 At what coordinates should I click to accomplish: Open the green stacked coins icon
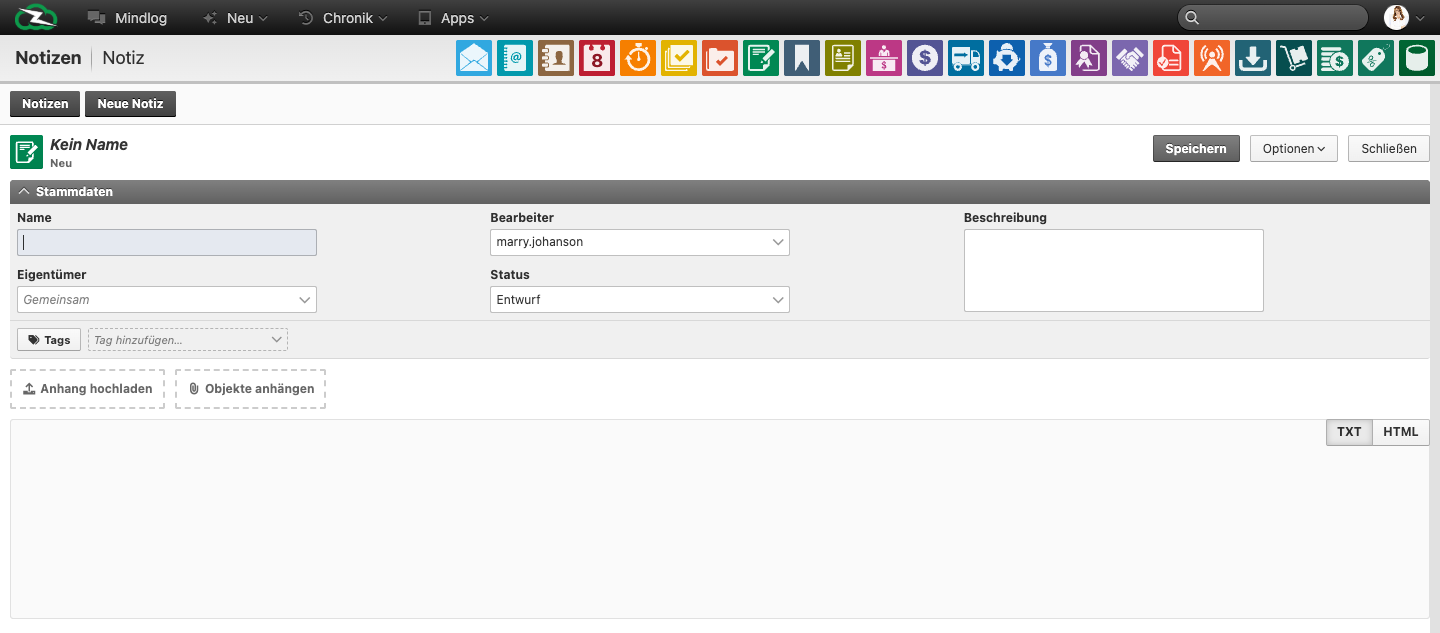pos(1335,58)
